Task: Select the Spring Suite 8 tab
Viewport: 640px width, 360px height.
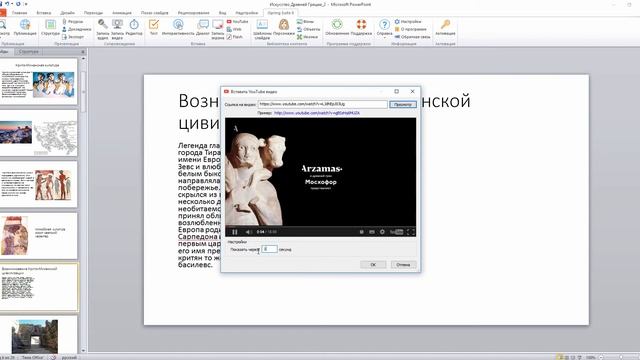Action: (x=280, y=13)
